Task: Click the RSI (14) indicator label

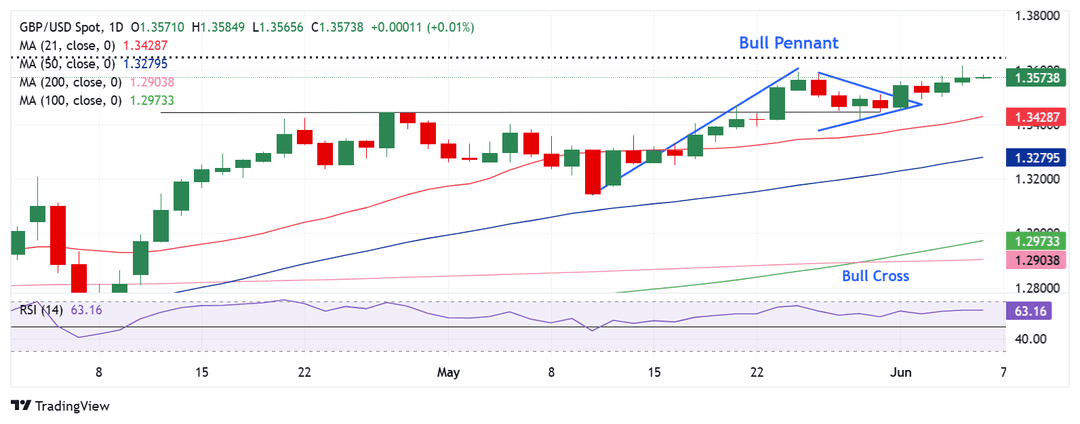Action: [38, 310]
